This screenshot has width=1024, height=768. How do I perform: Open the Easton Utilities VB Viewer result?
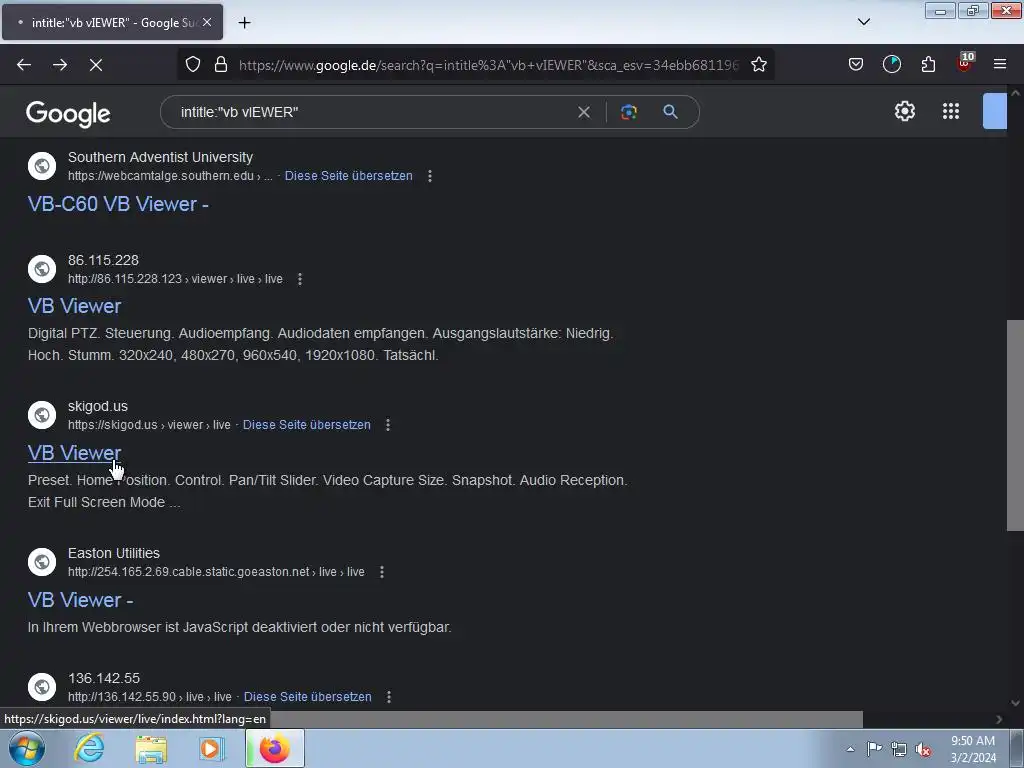(x=80, y=600)
